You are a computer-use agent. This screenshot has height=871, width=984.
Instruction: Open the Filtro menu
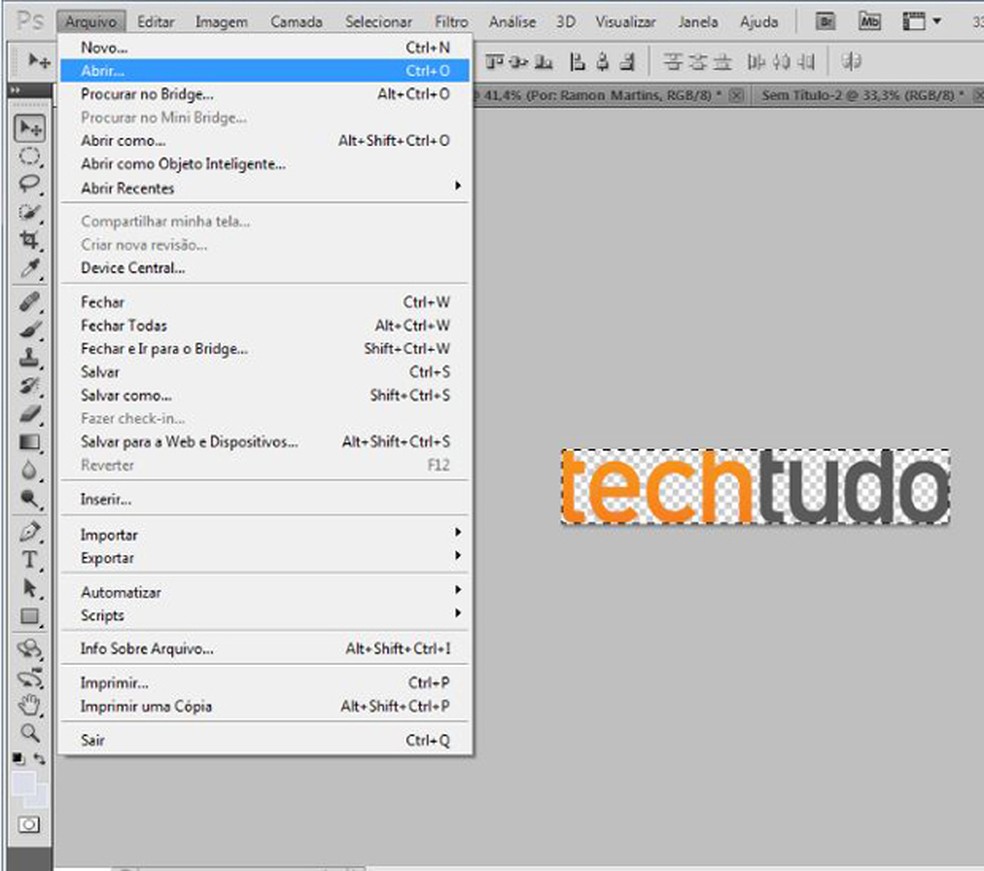click(x=451, y=22)
